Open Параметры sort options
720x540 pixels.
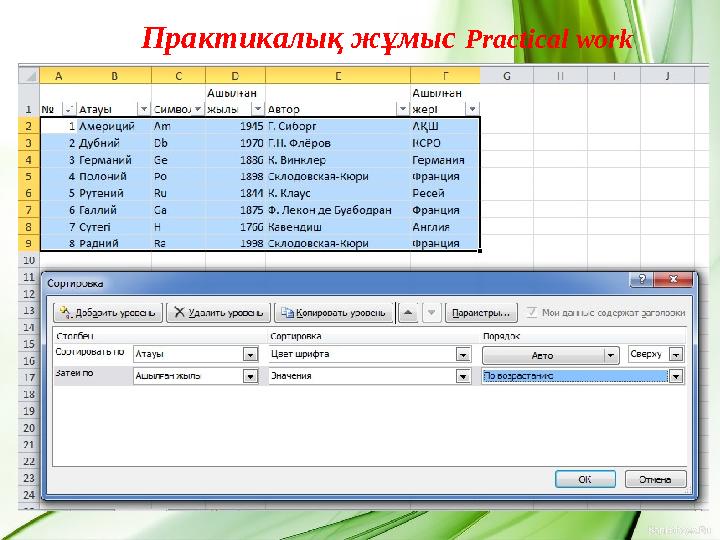tap(481, 313)
